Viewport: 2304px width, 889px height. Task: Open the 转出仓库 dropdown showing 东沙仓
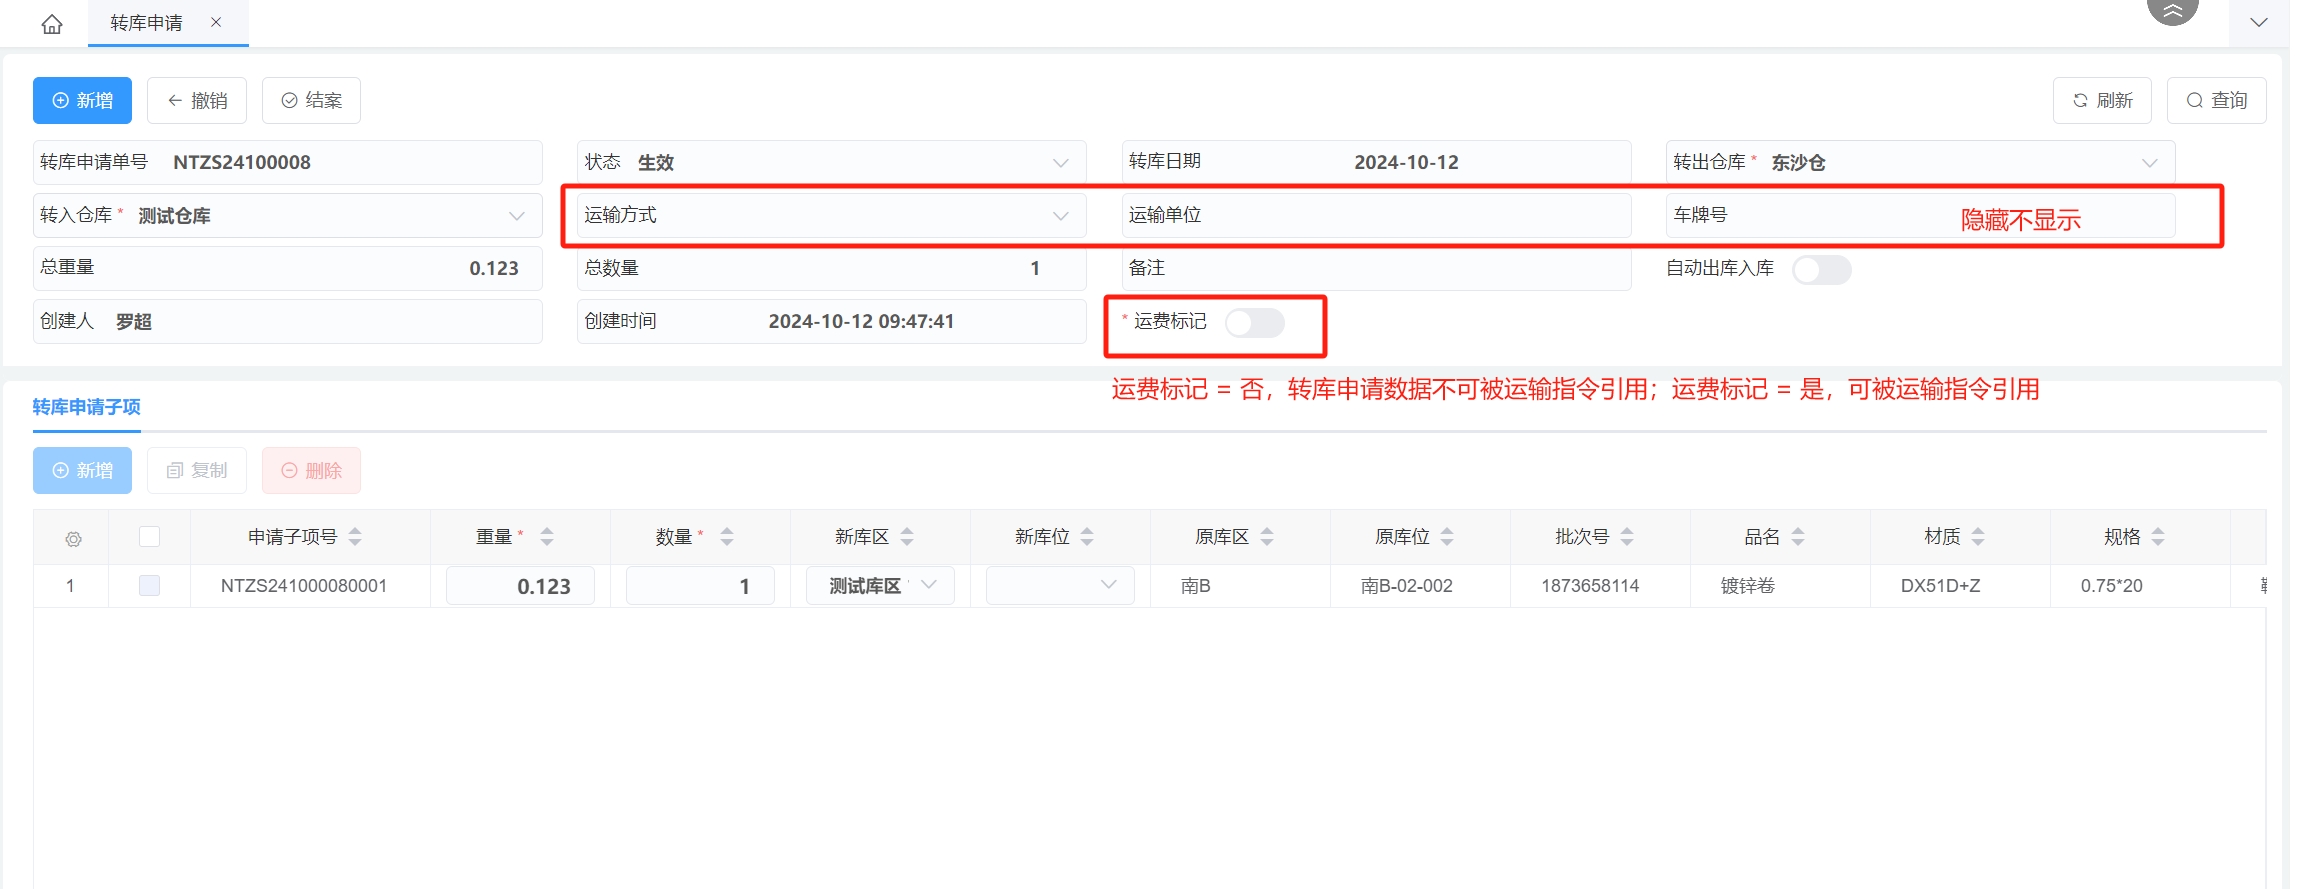pos(1920,162)
